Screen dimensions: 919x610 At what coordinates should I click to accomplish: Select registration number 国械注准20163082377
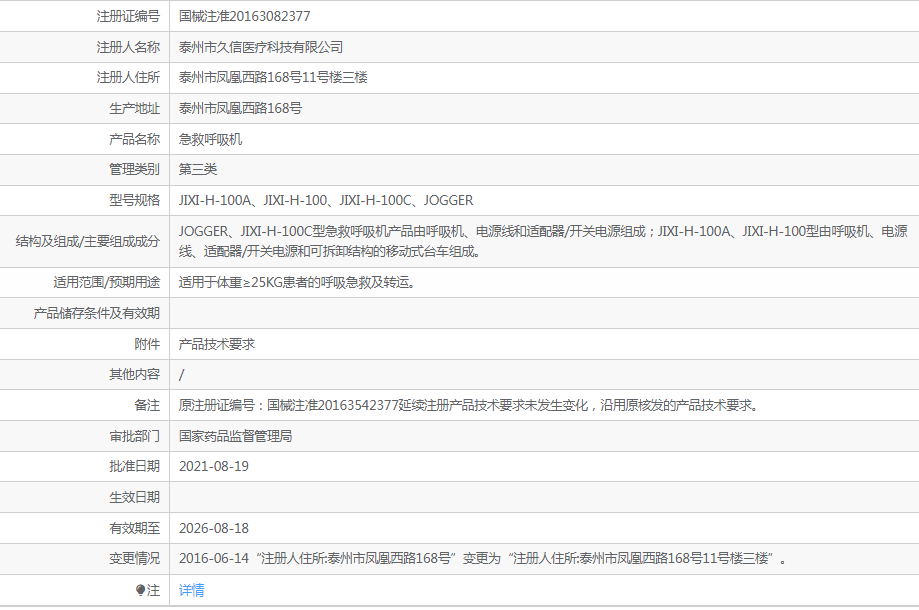[x=244, y=16]
